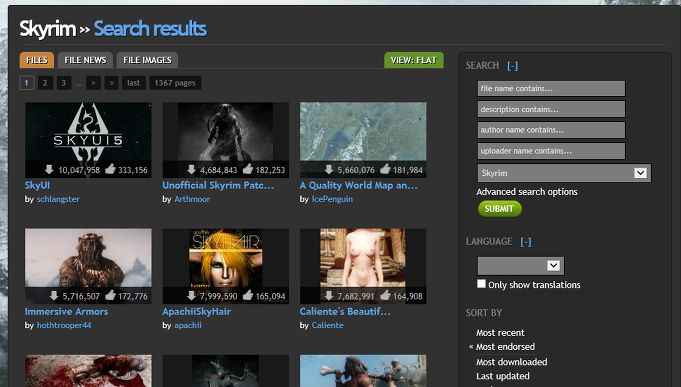Open the ApachiiSkyHair thumbnail
Screen dimensions: 681x387
point(225,266)
